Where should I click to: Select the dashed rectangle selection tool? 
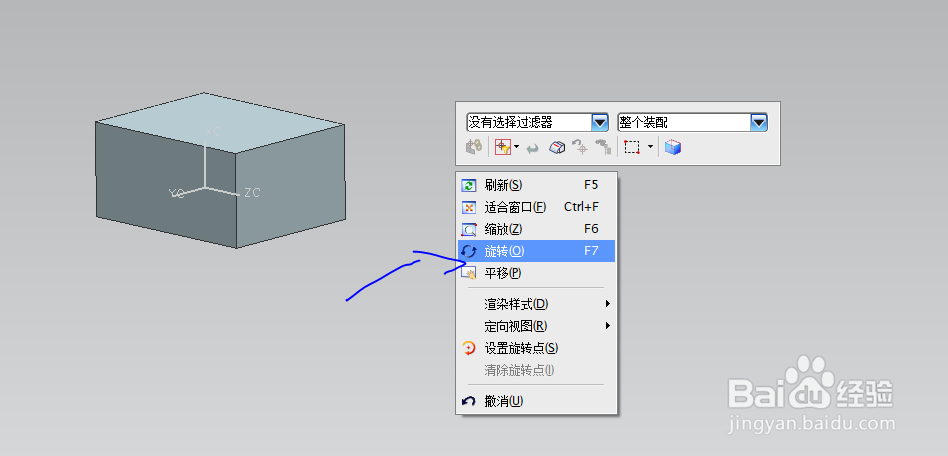pos(632,147)
